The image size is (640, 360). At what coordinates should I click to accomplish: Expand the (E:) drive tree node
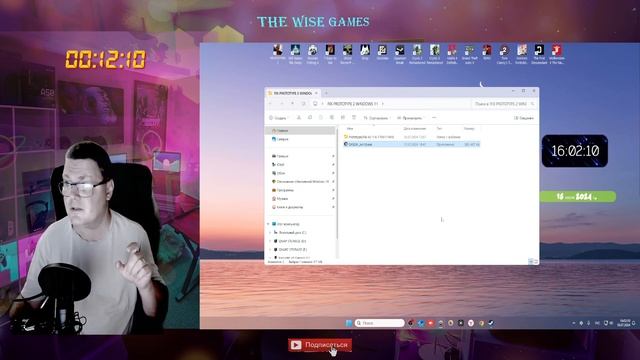270,249
